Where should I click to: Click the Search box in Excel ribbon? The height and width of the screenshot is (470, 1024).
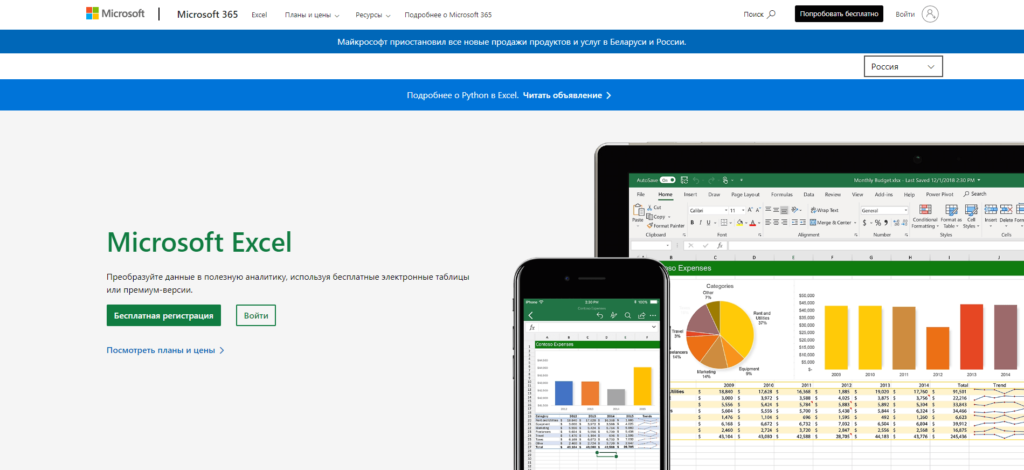coord(975,194)
